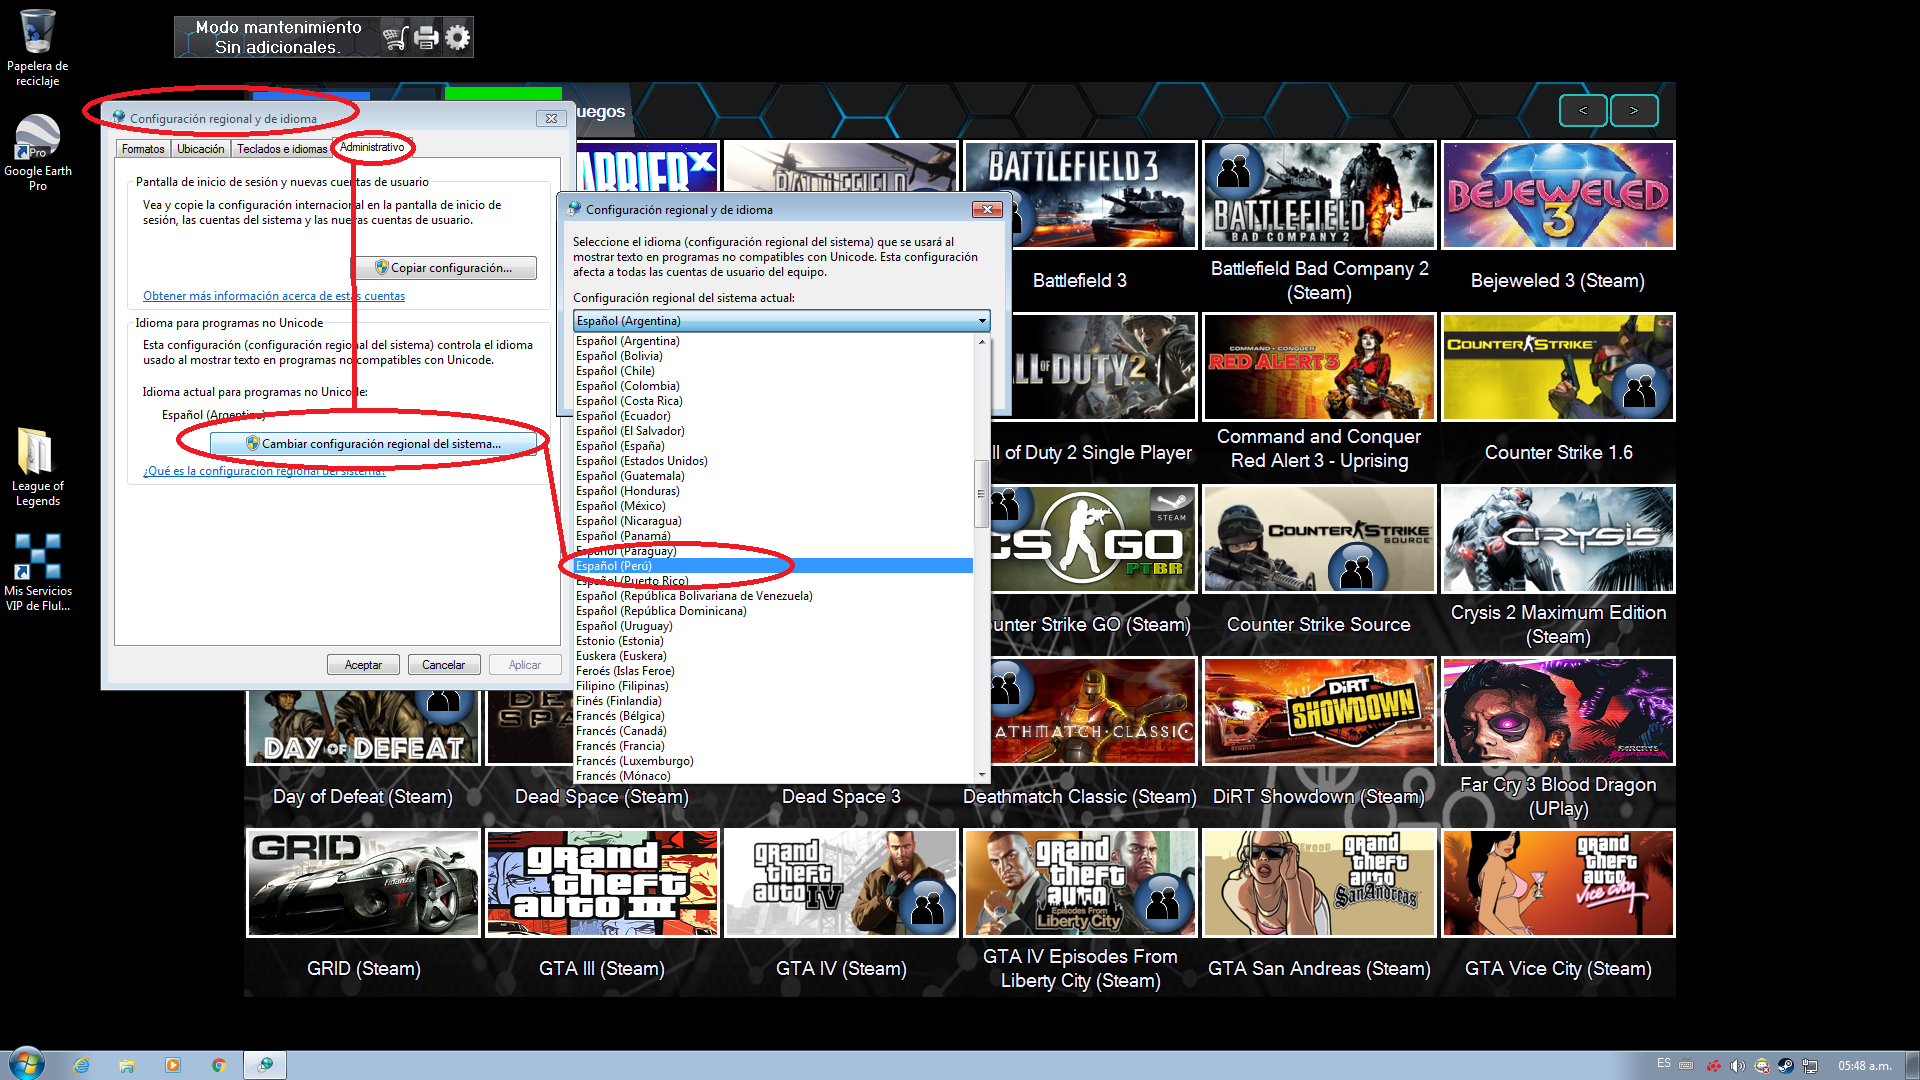Click locale list scroll-up arrow
This screenshot has height=1080, width=1920.
(981, 342)
